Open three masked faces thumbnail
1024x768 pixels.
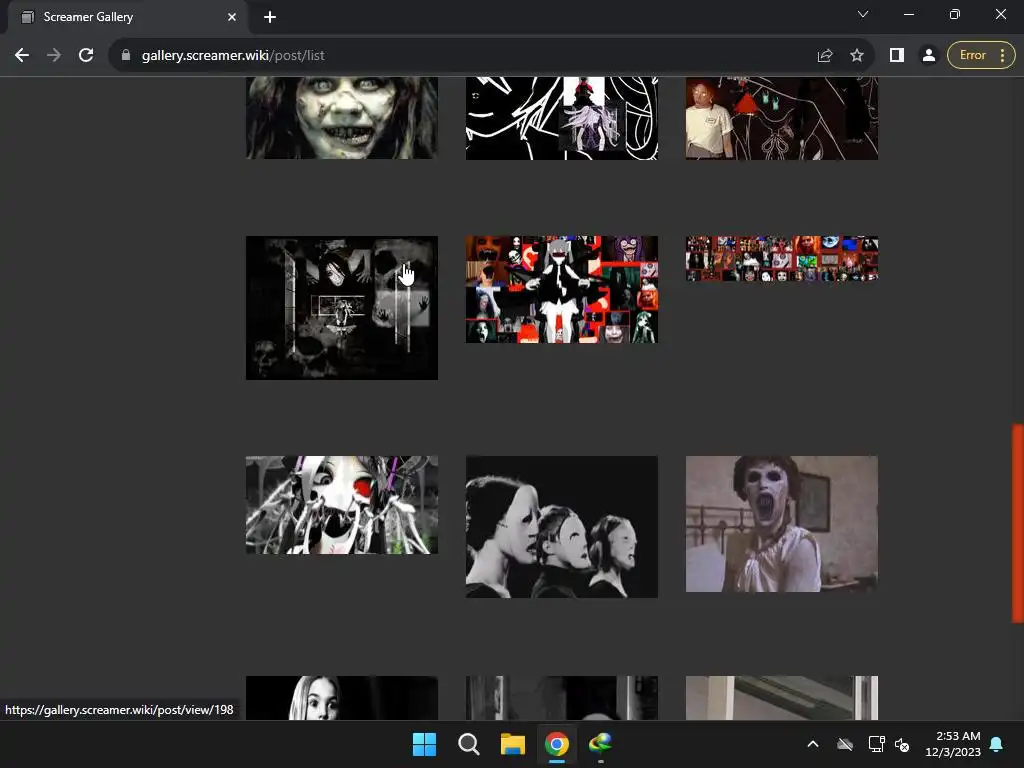(x=562, y=527)
